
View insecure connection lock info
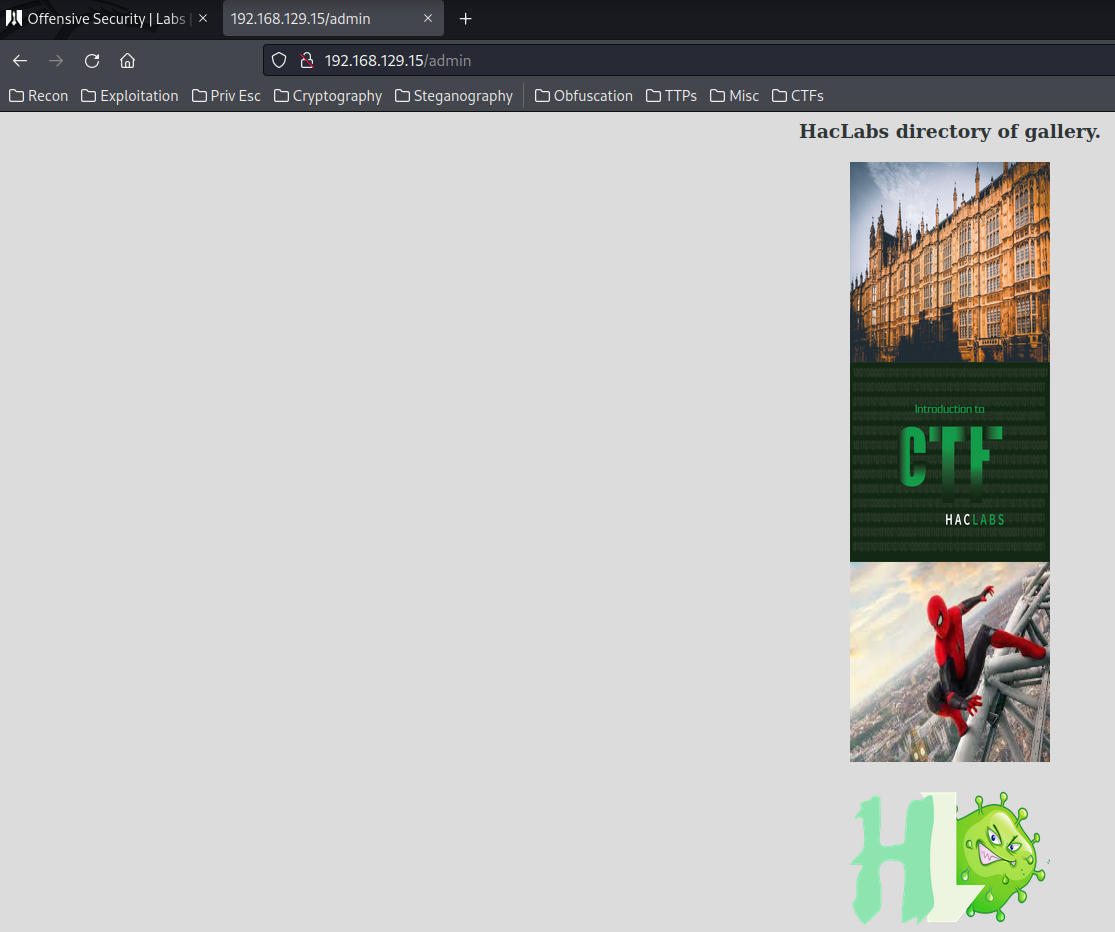pyautogui.click(x=306, y=61)
